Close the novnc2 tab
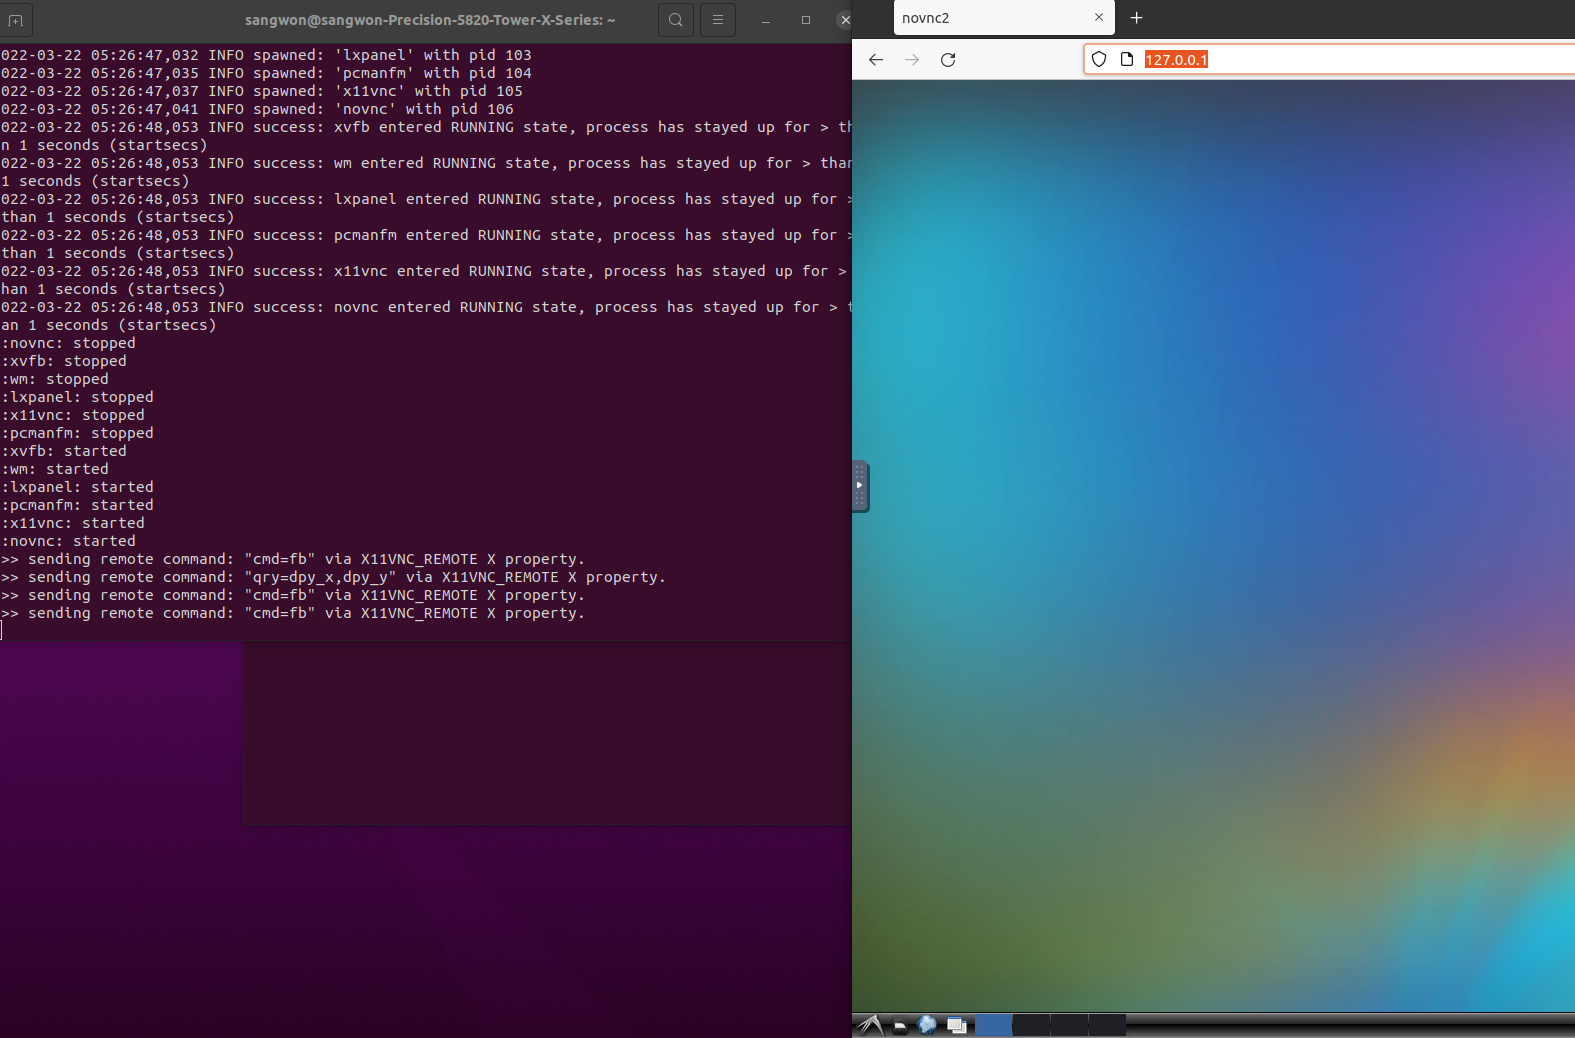Screen dimensions: 1575x1038 [x=1099, y=18]
